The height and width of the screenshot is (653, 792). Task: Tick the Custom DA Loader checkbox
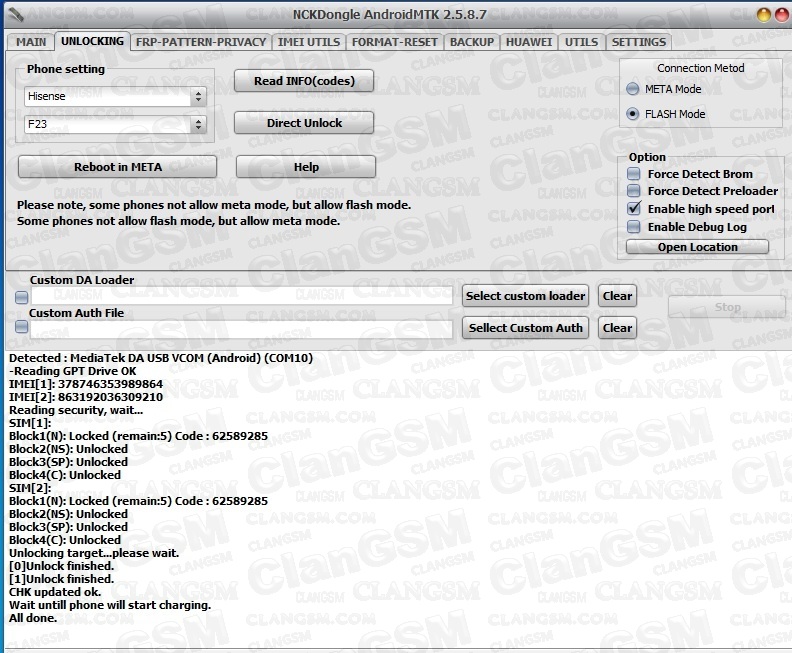21,297
